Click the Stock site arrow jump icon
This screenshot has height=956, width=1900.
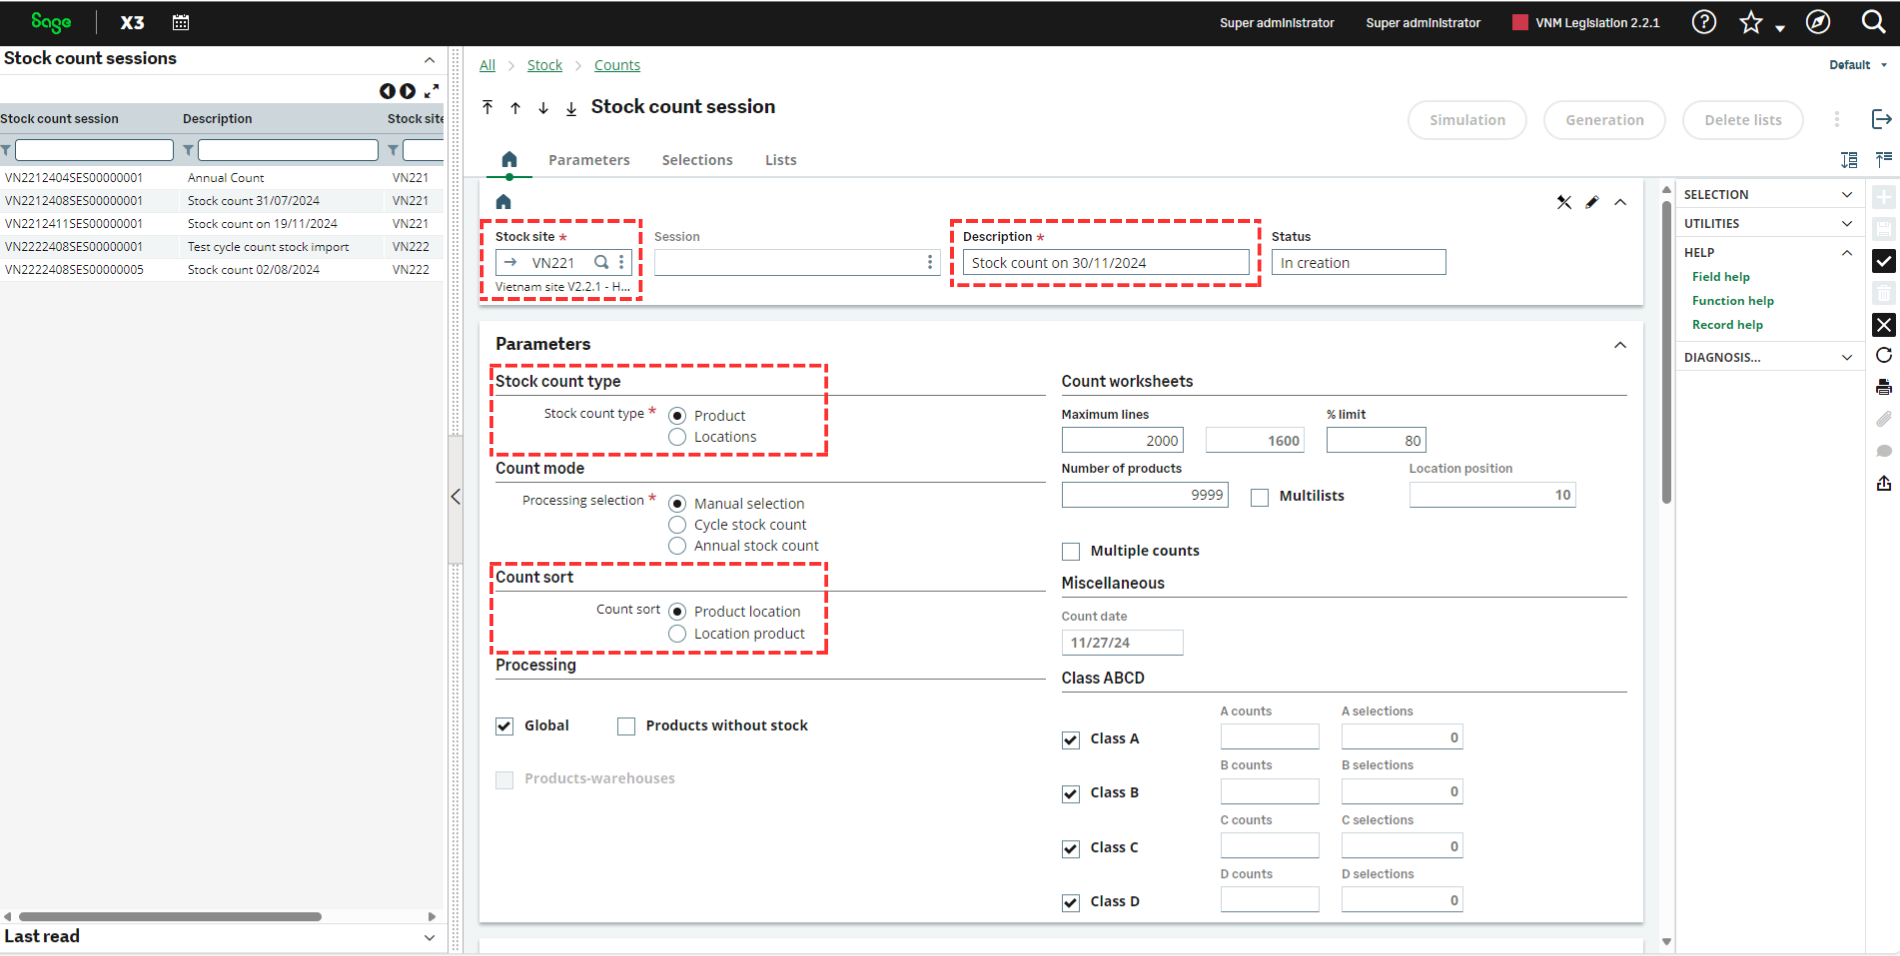[x=510, y=262]
